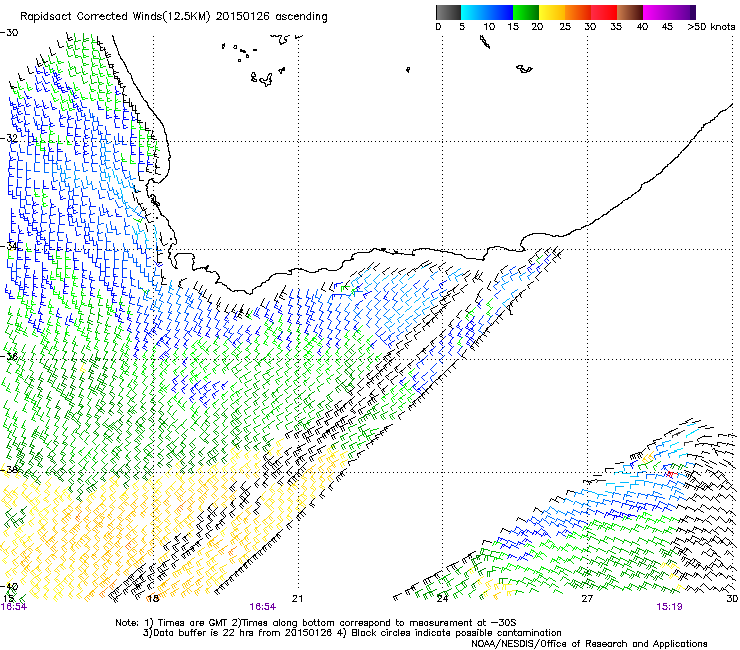Select the yellow 20–25 knots legend segment
This screenshot has width=740, height=650.
[x=552, y=12]
